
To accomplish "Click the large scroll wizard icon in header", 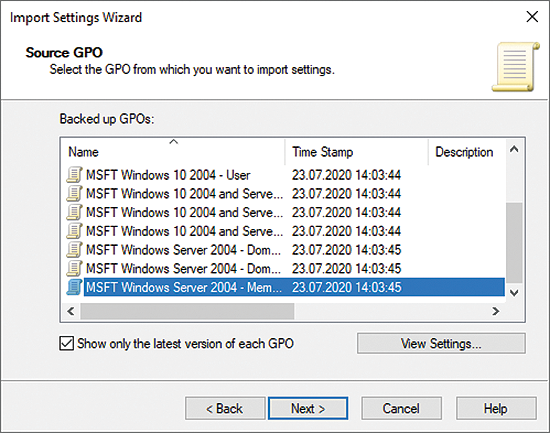I will (515, 67).
